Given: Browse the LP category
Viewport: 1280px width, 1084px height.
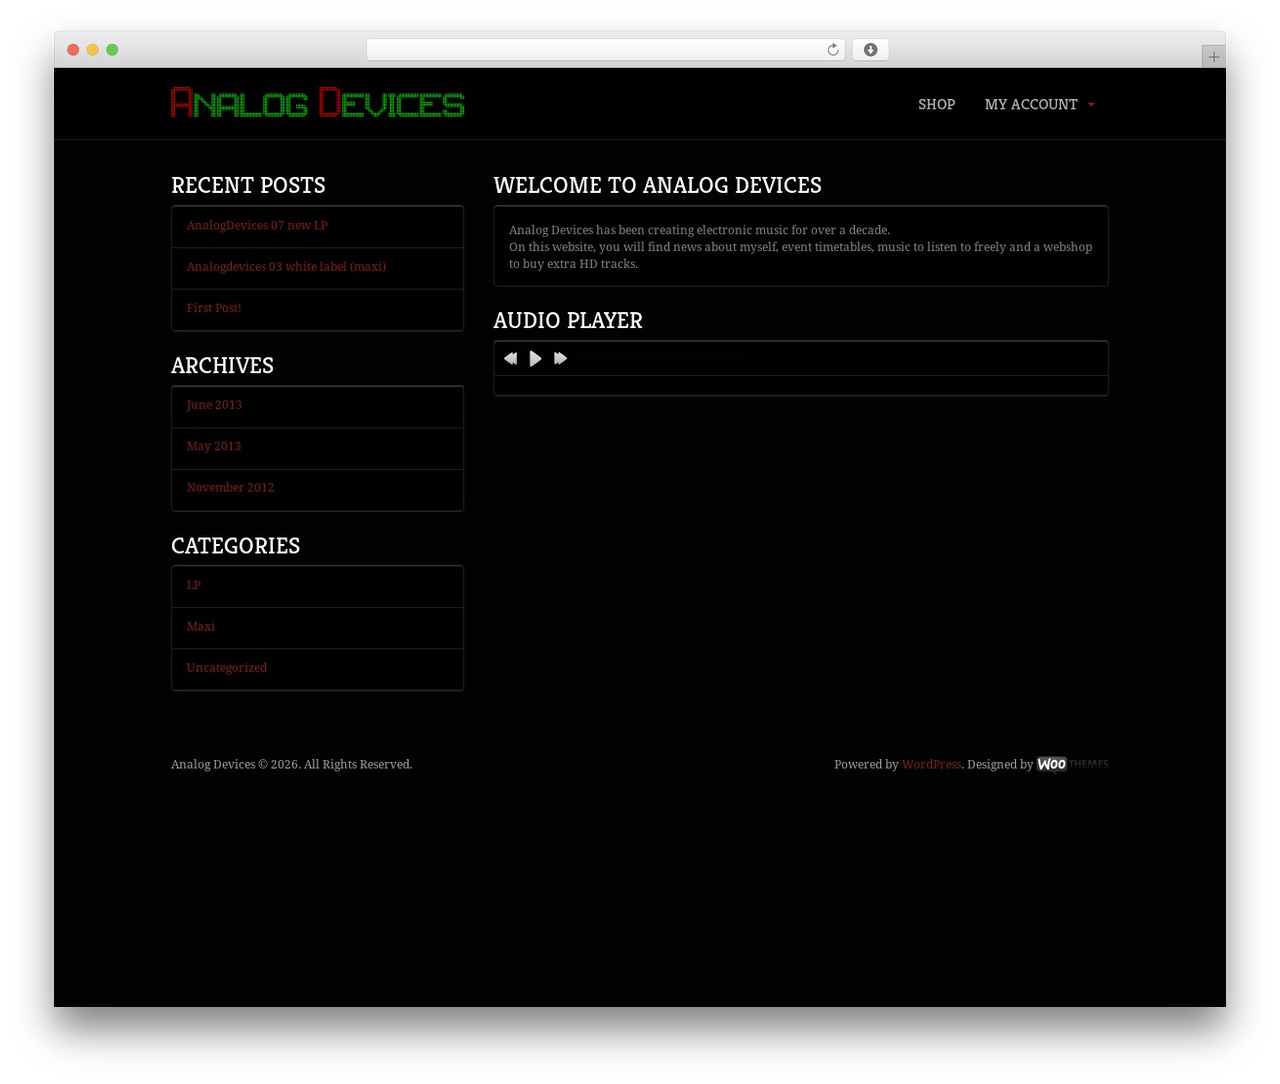Looking at the screenshot, I should (x=194, y=585).
